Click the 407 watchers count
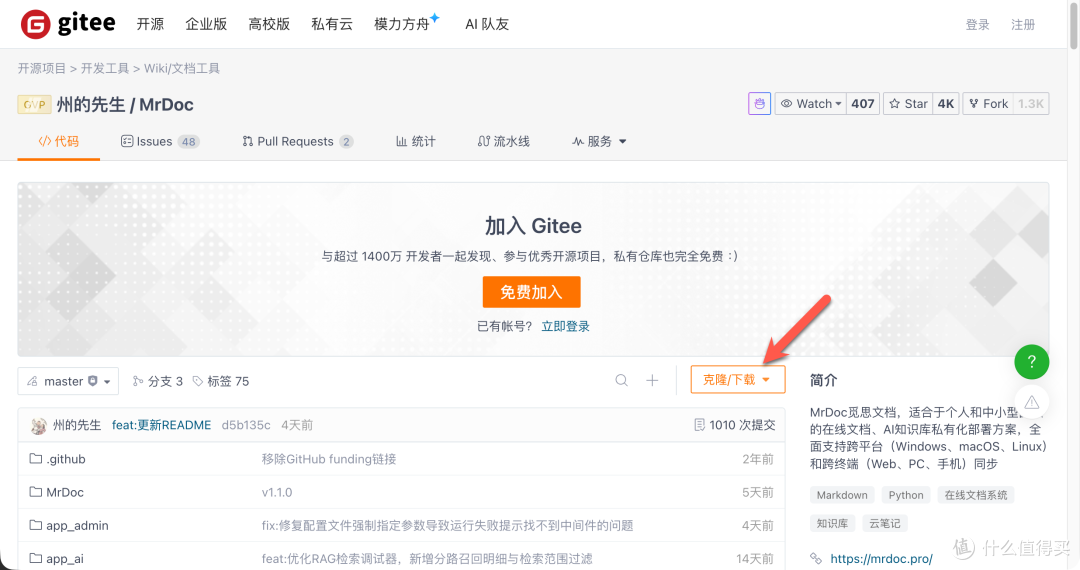 coord(862,104)
